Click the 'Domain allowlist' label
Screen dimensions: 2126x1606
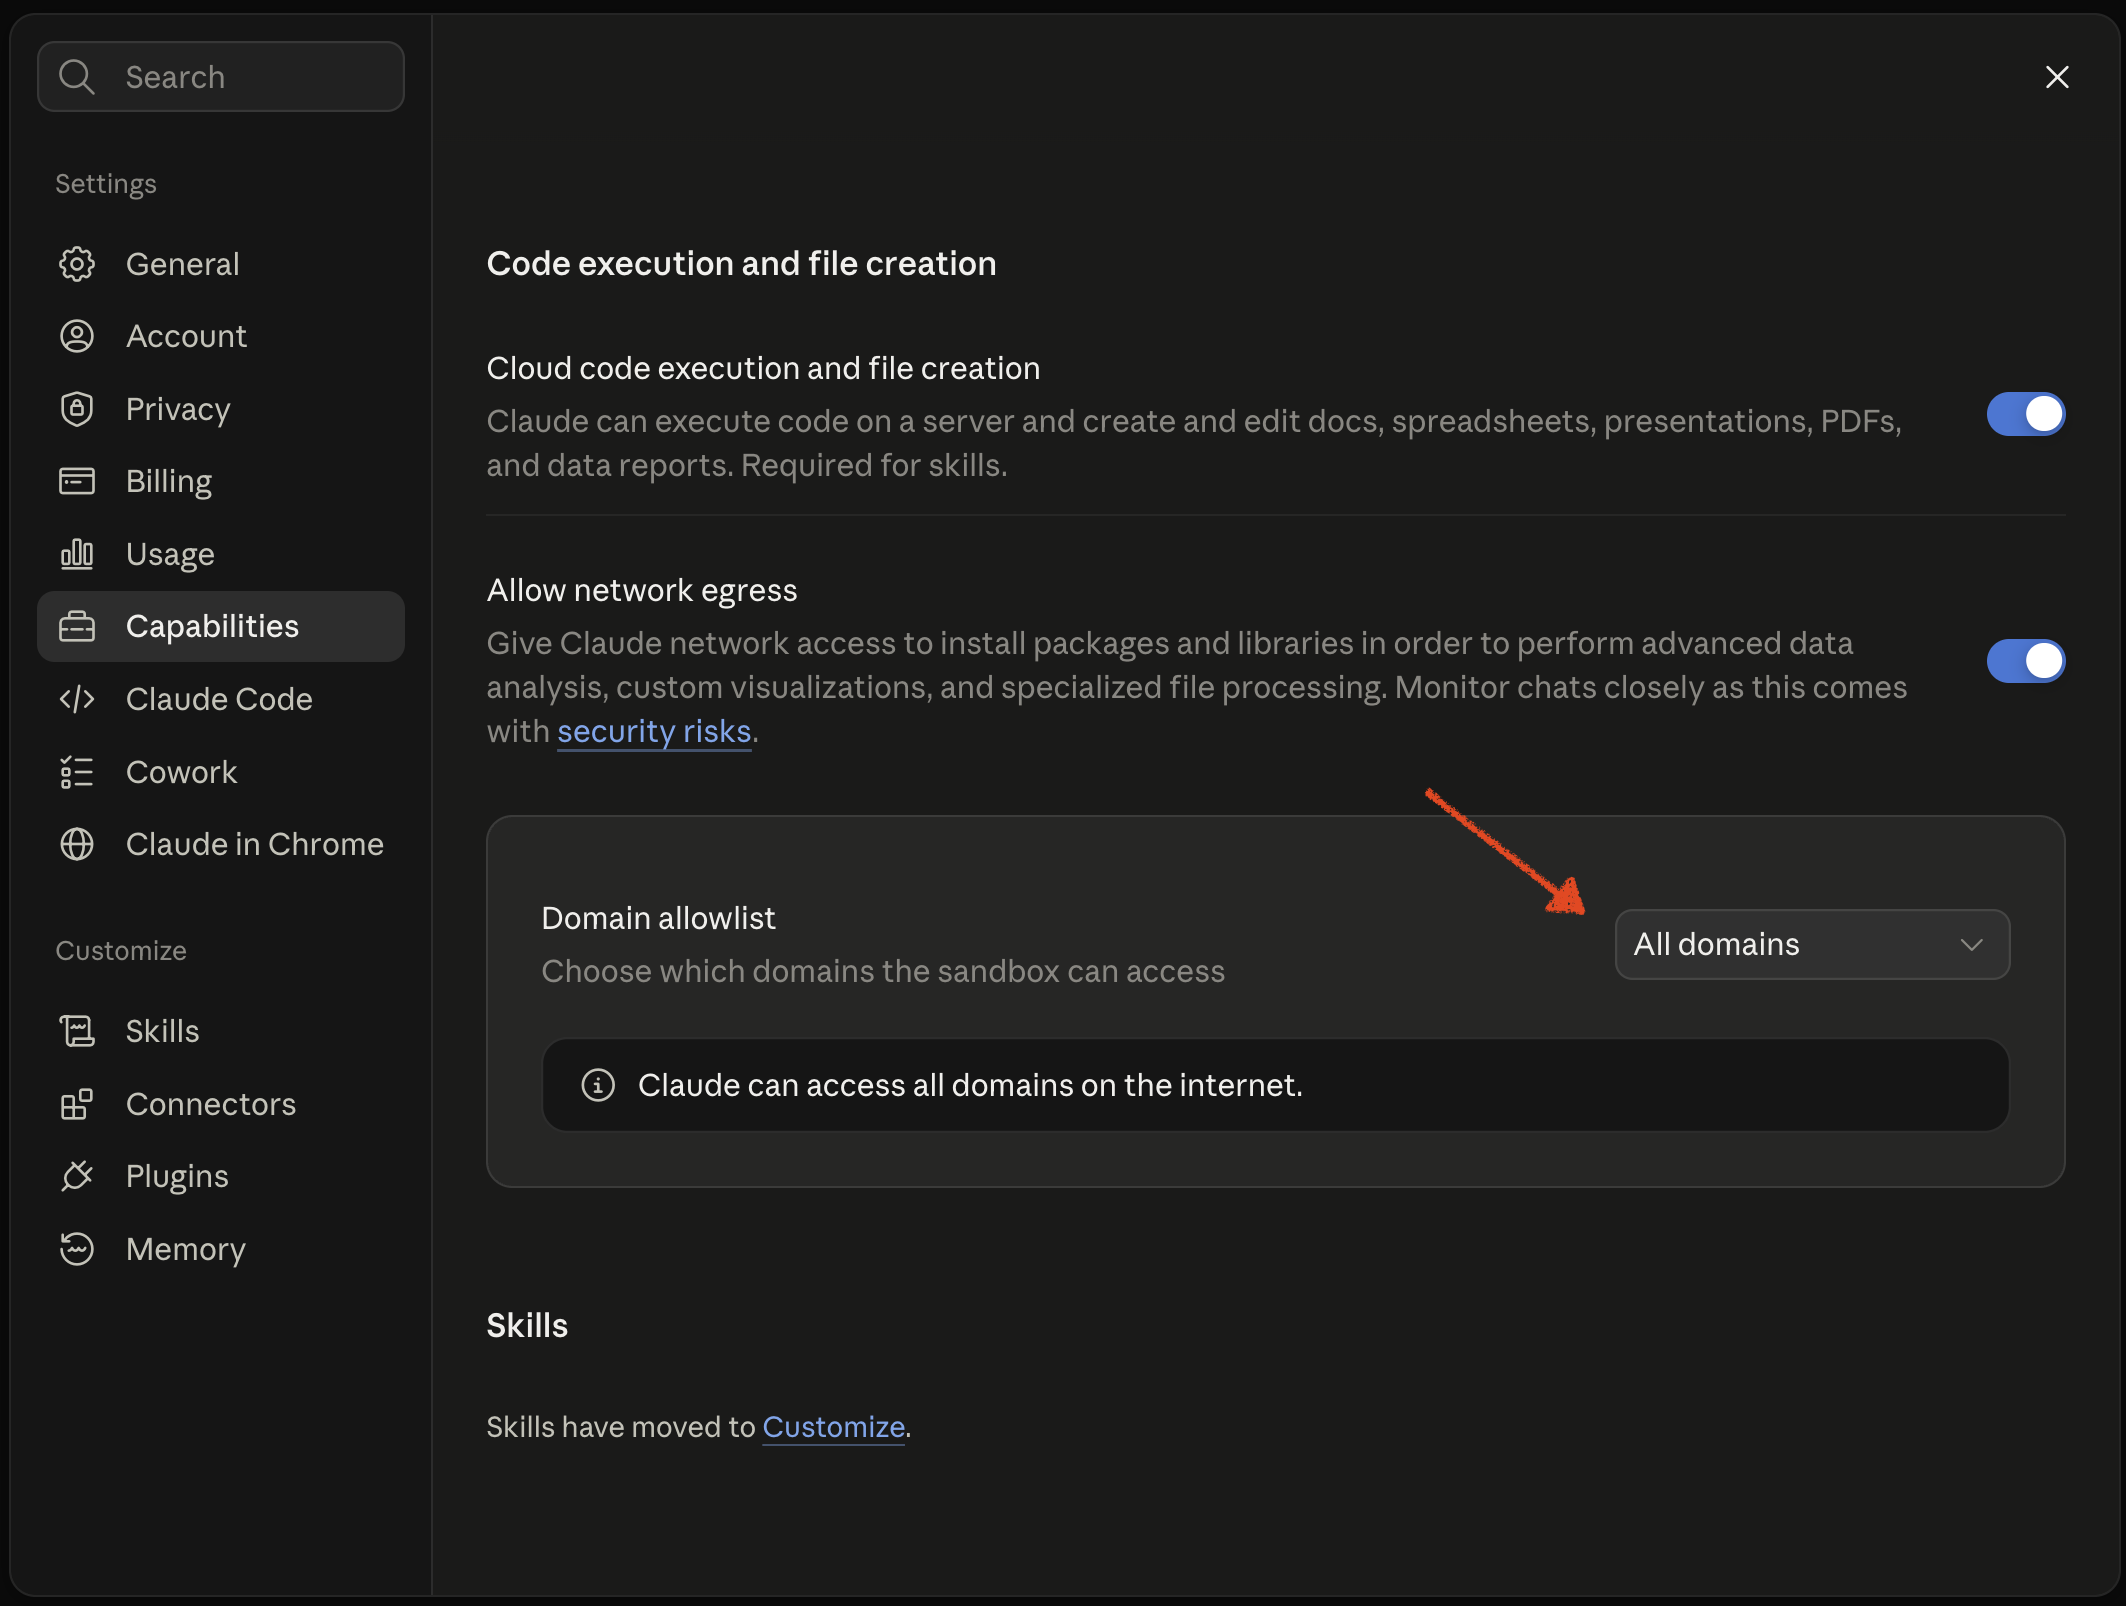[658, 918]
